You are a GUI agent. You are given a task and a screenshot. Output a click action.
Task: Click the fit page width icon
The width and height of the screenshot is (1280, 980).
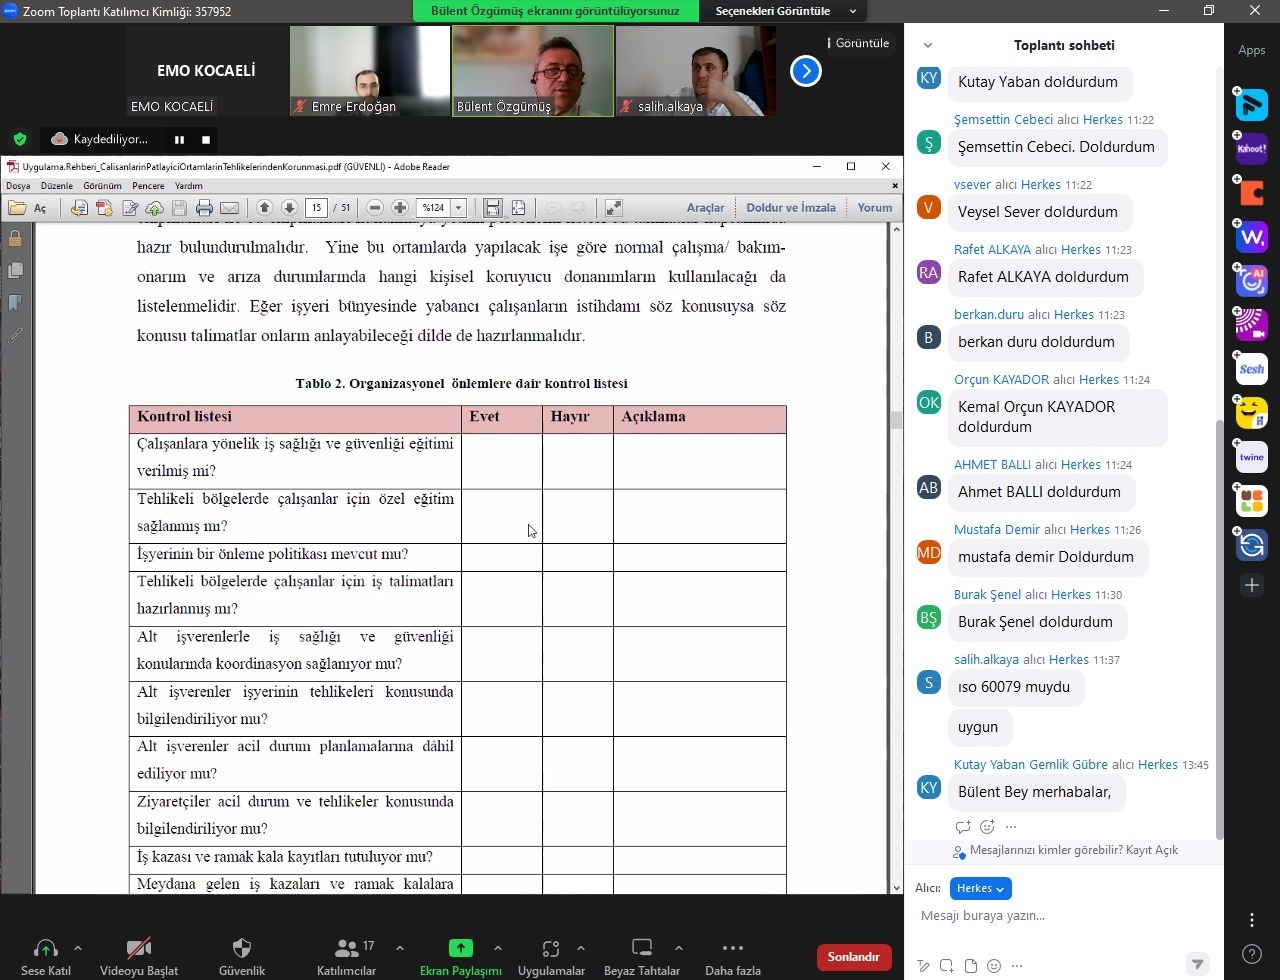click(493, 208)
